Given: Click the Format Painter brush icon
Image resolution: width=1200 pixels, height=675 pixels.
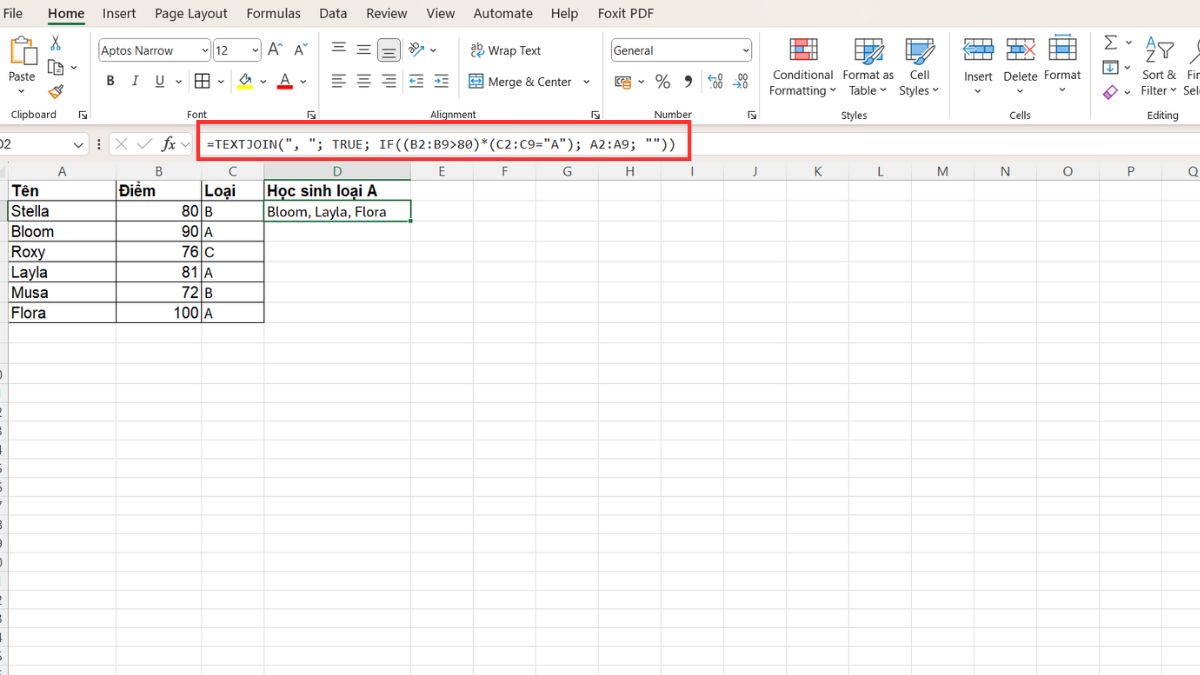Looking at the screenshot, I should point(56,91).
